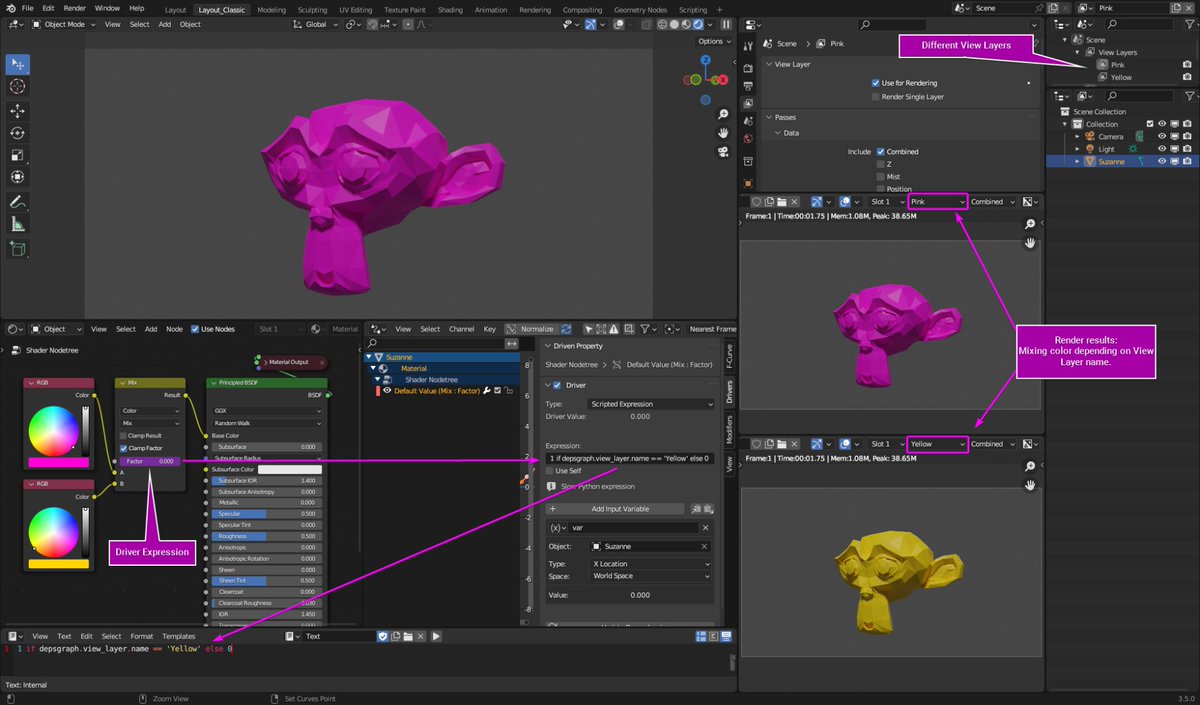Select the Scale tool

[17, 155]
